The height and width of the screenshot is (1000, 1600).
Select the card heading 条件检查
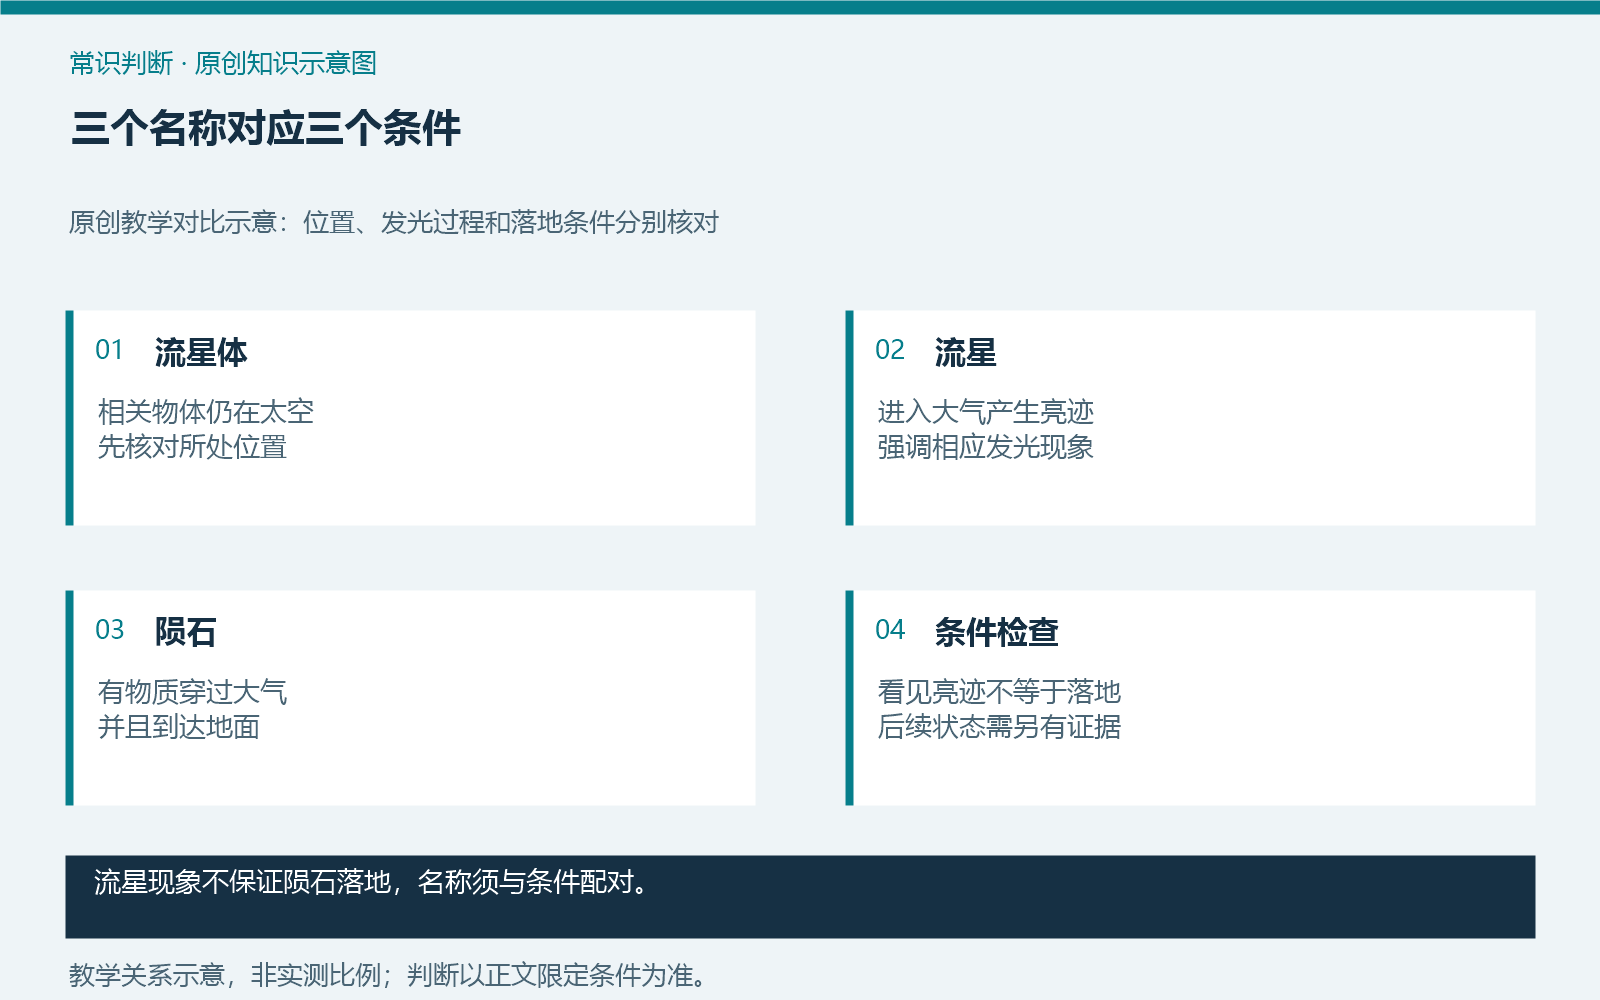(997, 632)
